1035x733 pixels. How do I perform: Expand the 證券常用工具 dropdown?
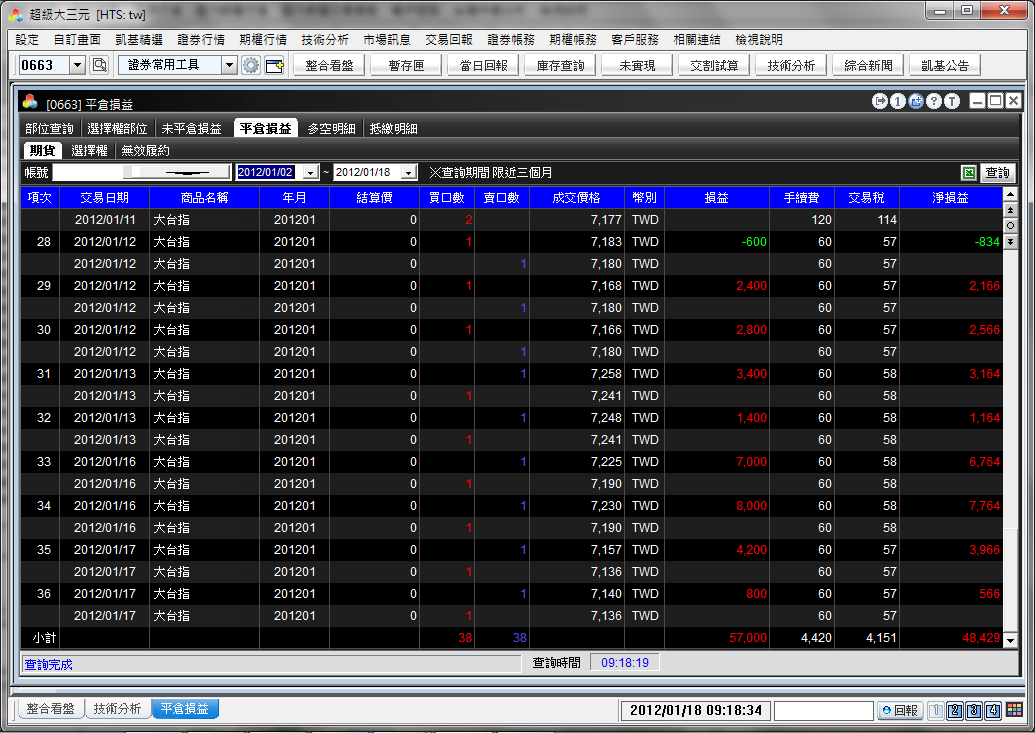tap(229, 65)
